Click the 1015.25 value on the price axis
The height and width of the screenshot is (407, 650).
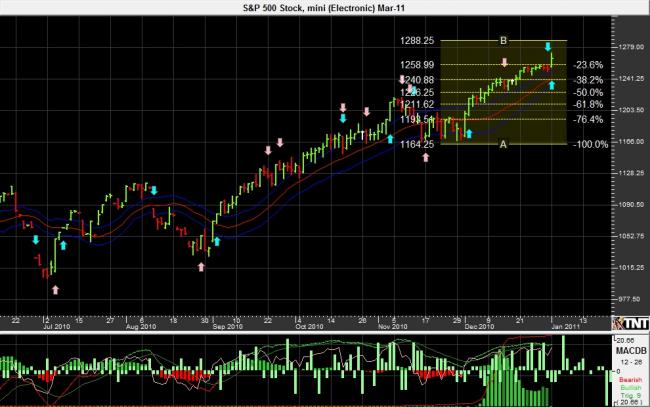pyautogui.click(x=631, y=268)
